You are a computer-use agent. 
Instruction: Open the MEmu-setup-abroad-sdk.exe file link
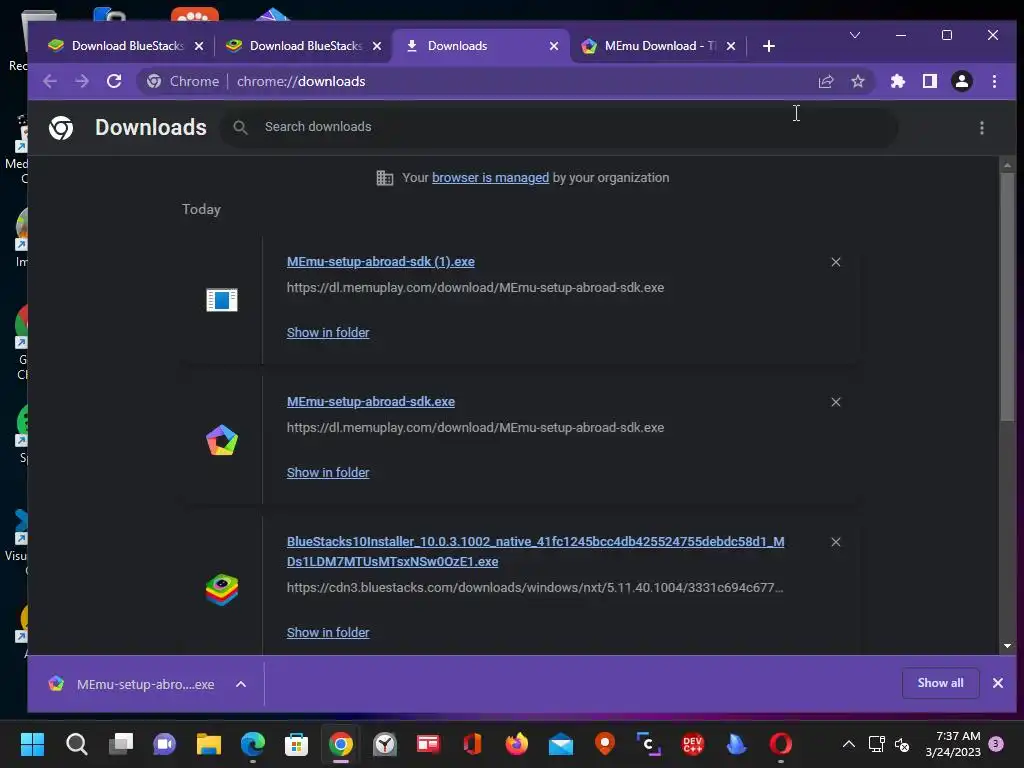[371, 402]
